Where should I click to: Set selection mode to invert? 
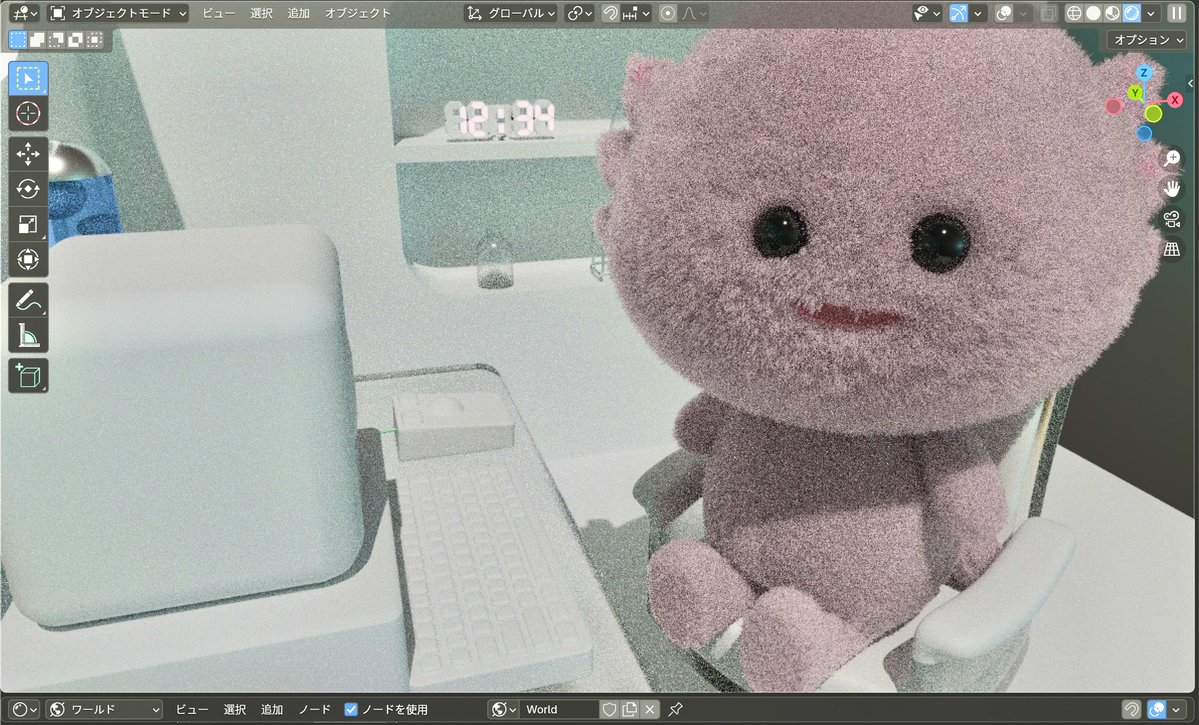coord(75,40)
